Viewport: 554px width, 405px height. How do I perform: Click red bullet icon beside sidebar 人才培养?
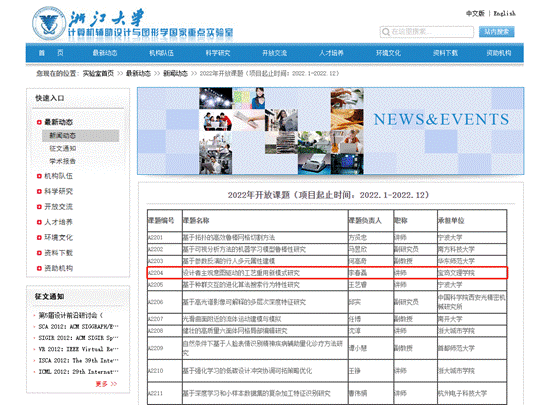tap(39, 222)
